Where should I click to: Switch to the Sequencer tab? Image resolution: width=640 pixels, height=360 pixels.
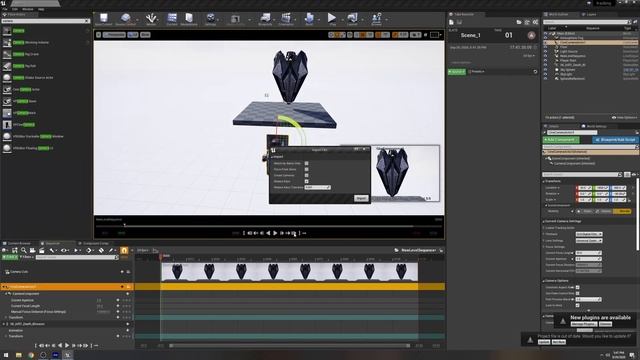click(x=52, y=243)
